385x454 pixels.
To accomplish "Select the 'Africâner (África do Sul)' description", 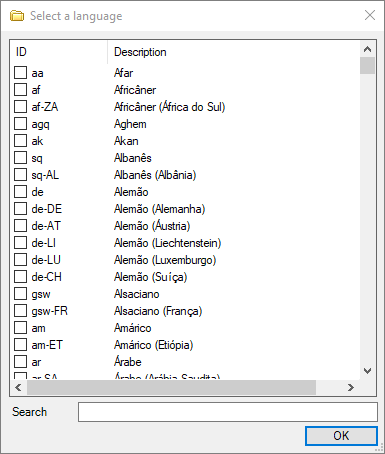I will pos(170,107).
